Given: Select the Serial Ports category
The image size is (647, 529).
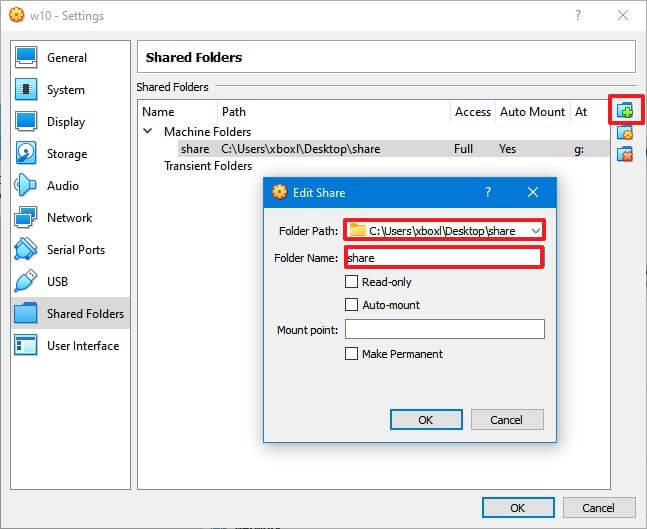Looking at the screenshot, I should tap(70, 250).
